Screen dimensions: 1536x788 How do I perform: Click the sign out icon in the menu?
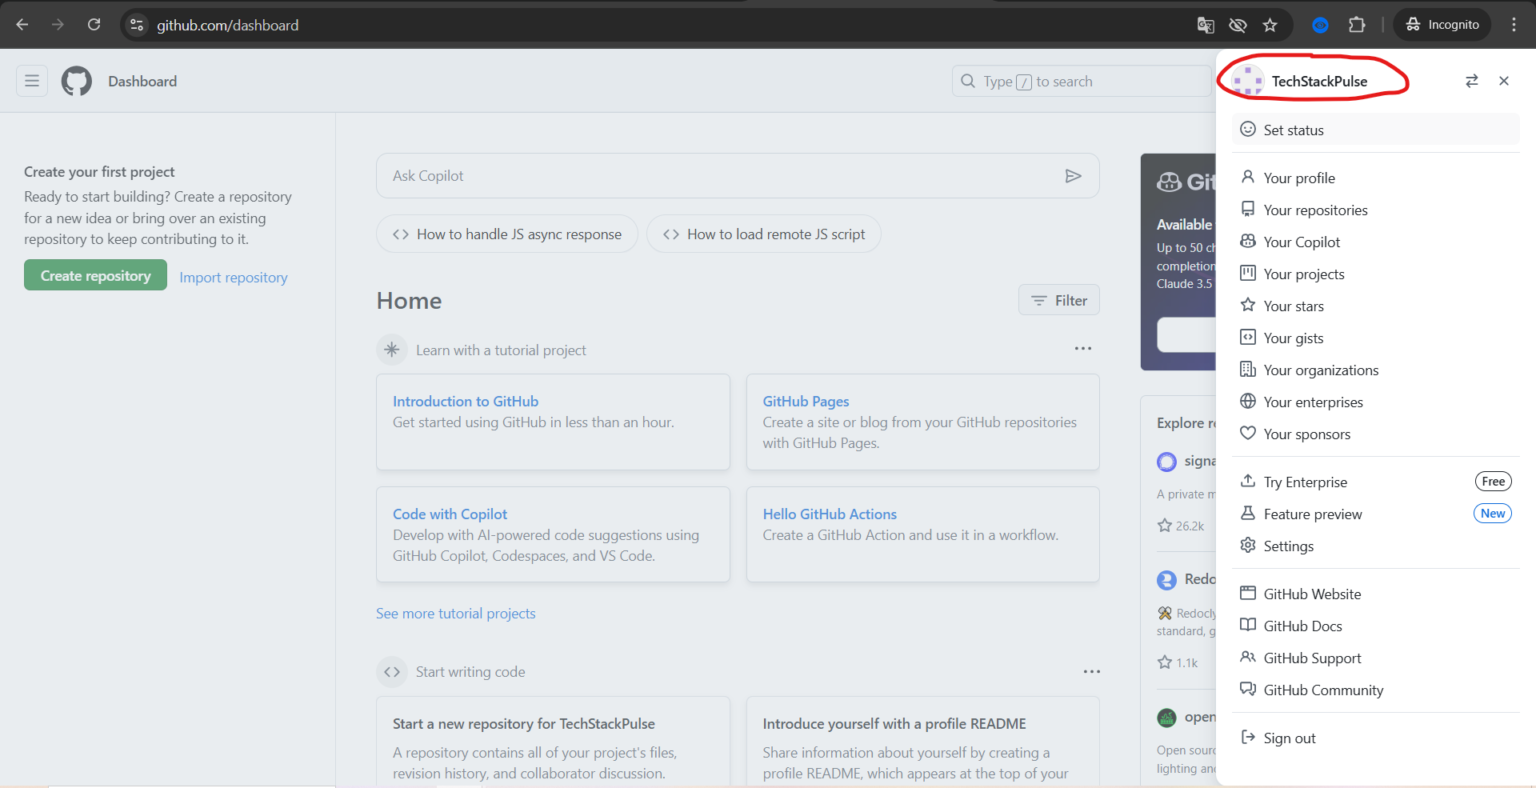click(1247, 737)
